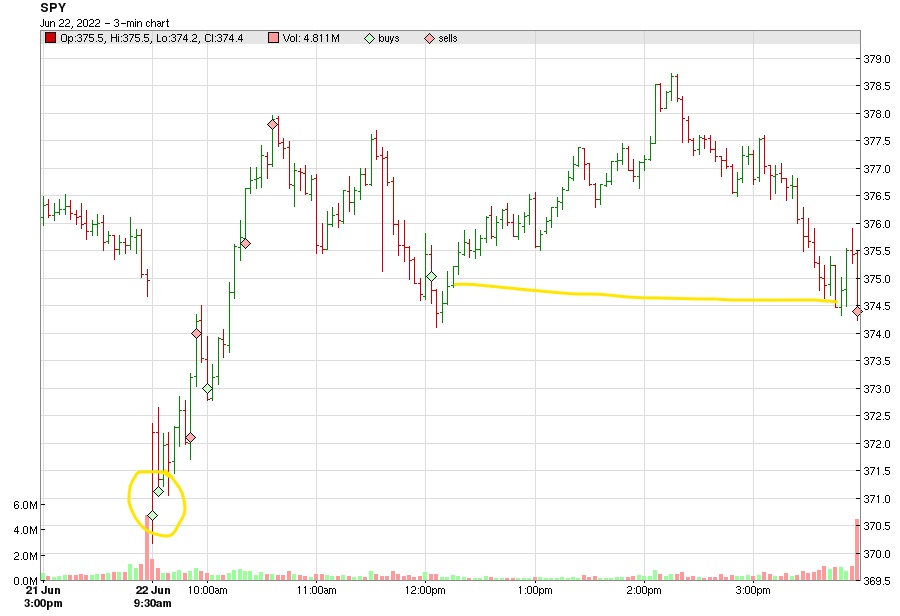The width and height of the screenshot is (900, 616).
Task: Select the final sell marker at 374.4 close
Action: [857, 311]
